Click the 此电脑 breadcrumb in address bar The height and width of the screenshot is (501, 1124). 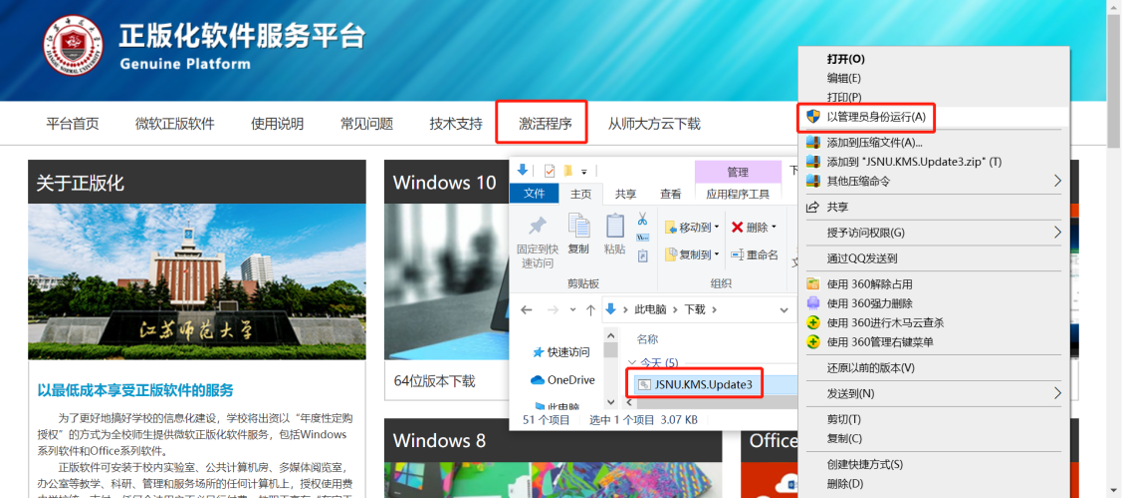[650, 310]
